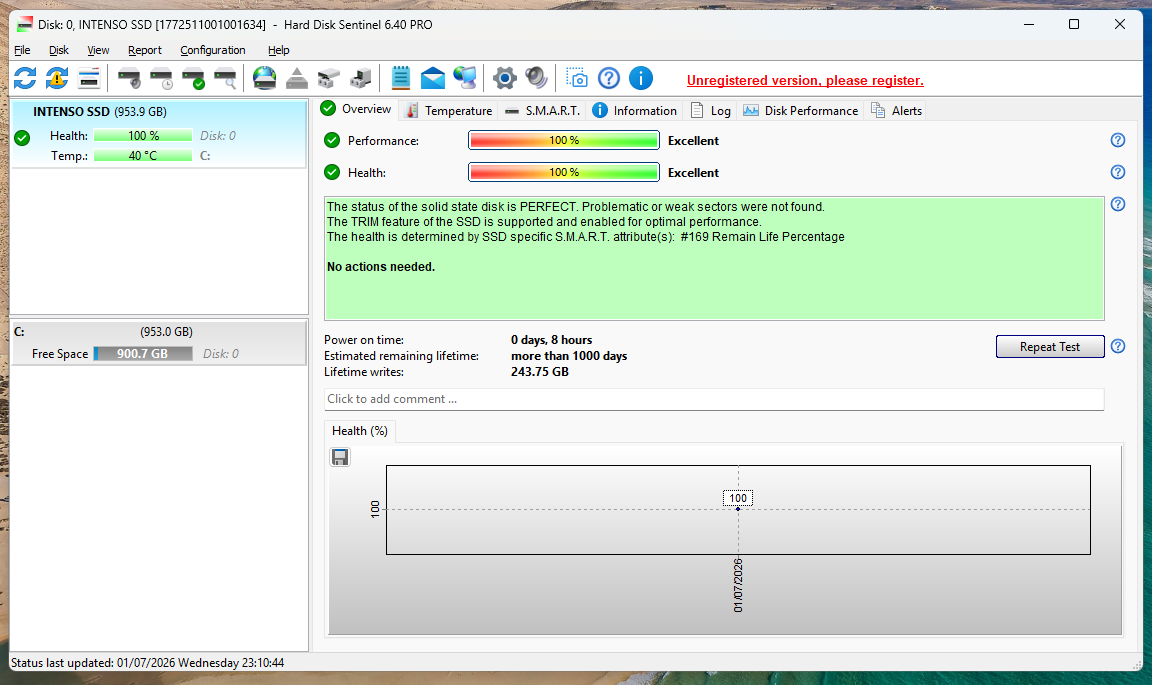The height and width of the screenshot is (685, 1152).
Task: Open the Report menu
Action: (x=145, y=50)
